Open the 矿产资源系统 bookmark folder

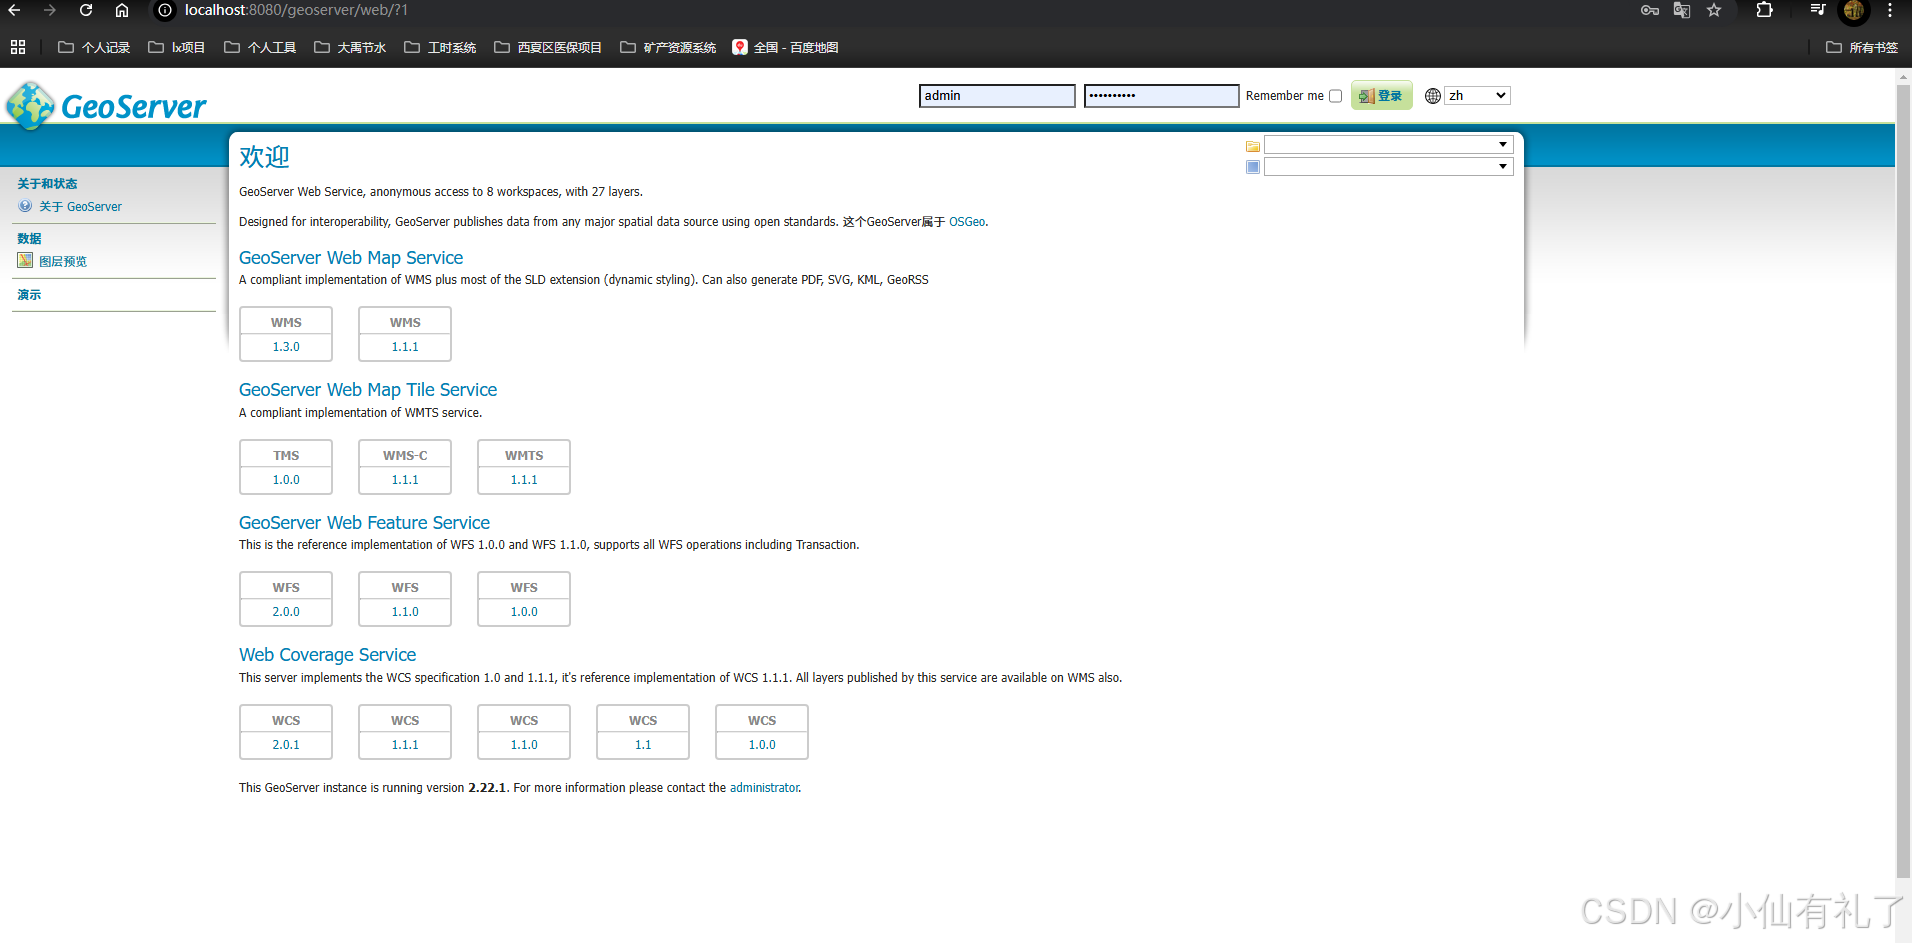point(668,47)
